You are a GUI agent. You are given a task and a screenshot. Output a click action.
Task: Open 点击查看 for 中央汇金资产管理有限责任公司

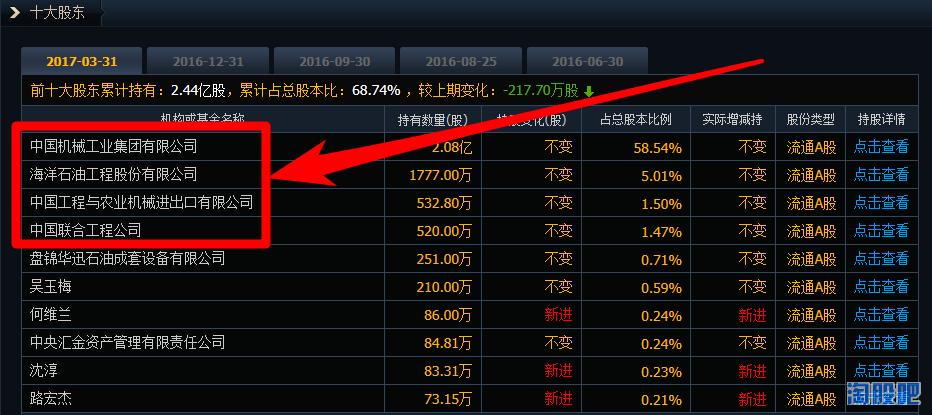[881, 342]
